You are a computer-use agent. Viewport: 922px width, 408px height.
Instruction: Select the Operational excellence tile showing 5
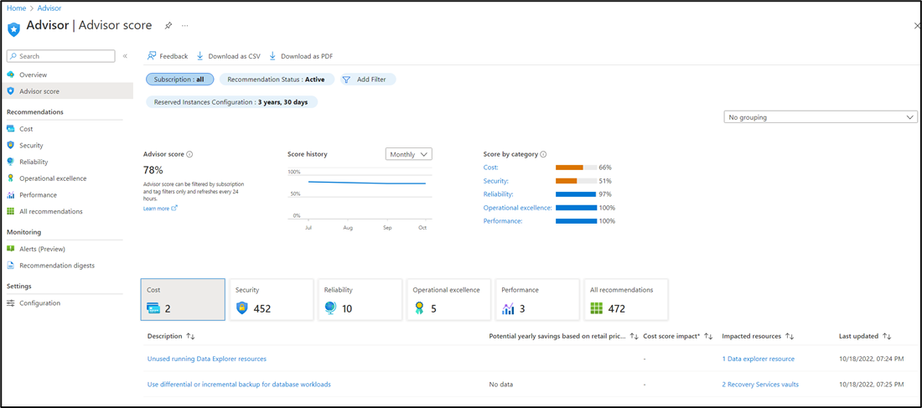coord(449,300)
